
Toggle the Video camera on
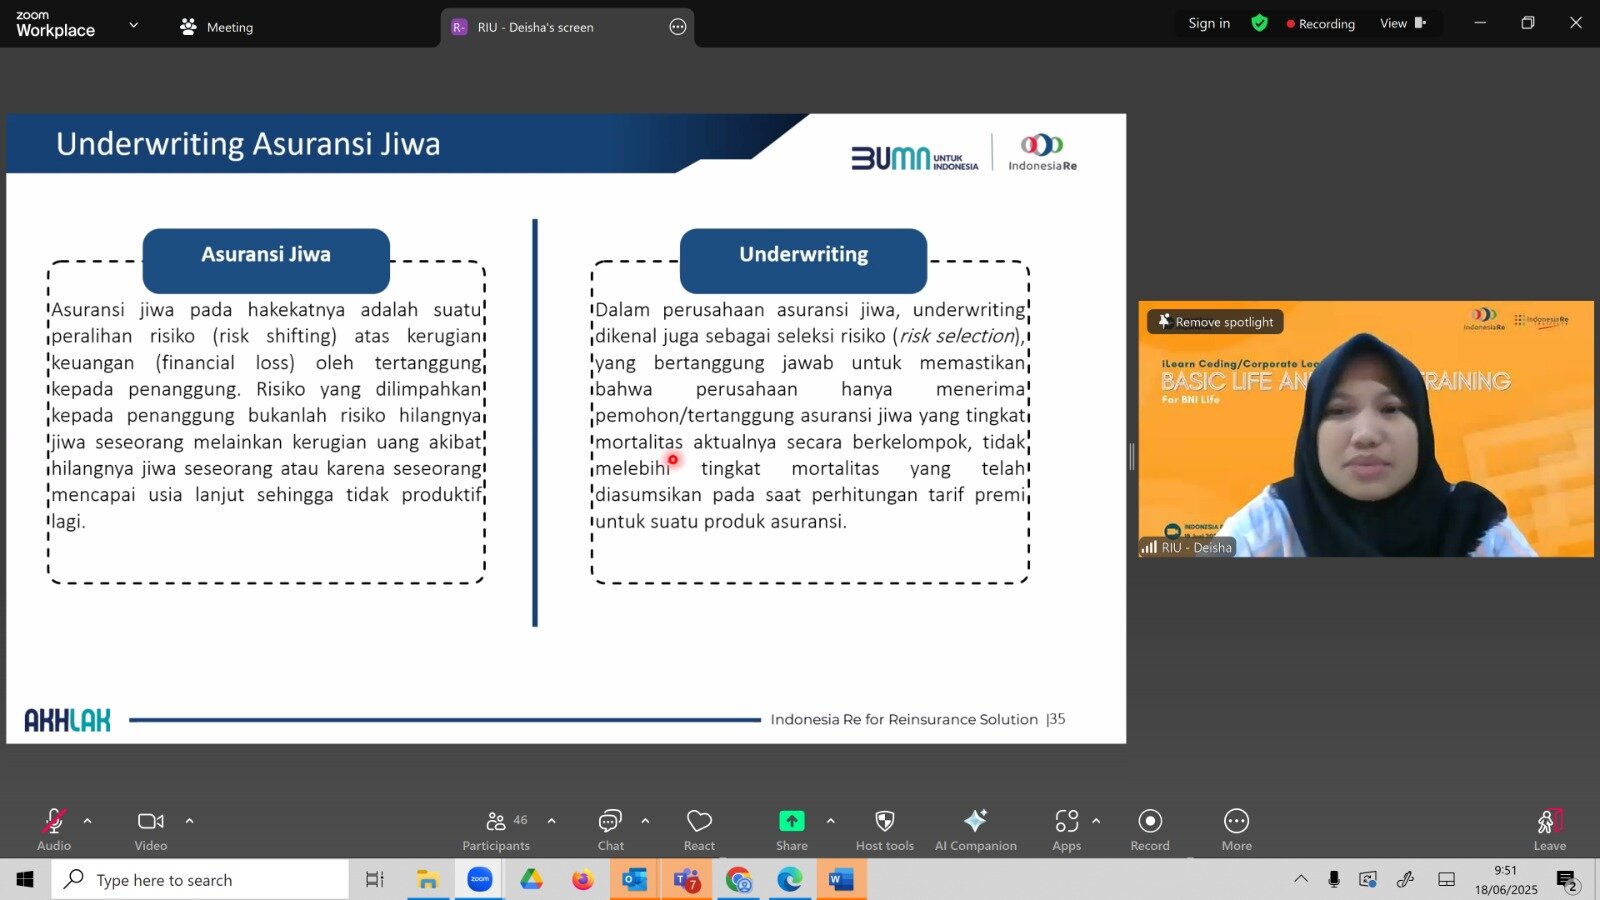(x=151, y=821)
